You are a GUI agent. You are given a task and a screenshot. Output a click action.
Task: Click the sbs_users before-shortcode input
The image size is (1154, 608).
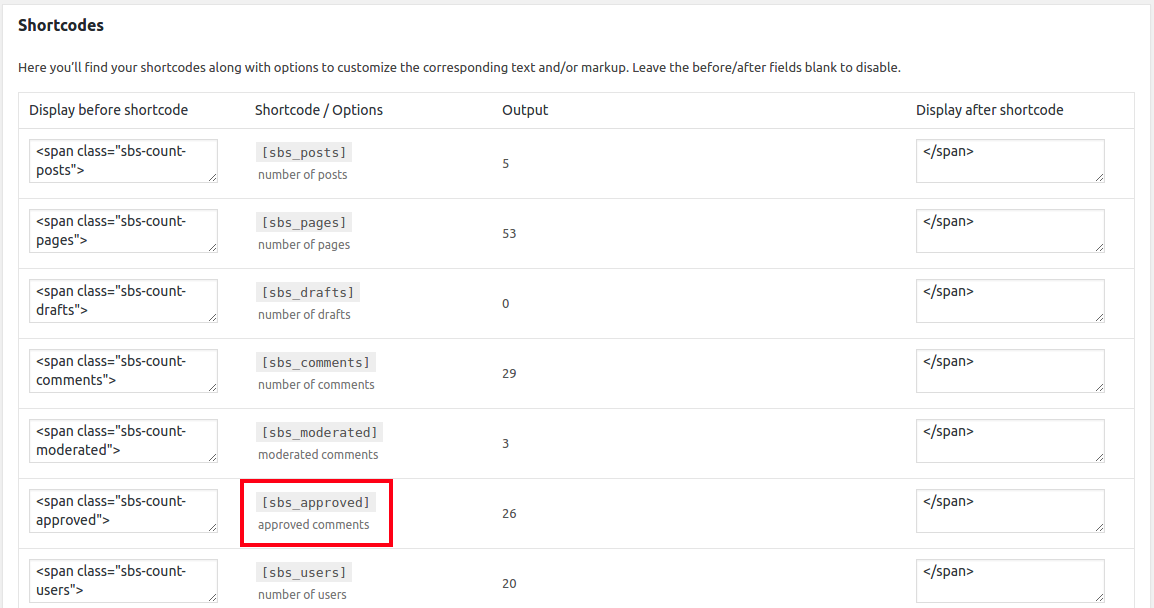[123, 581]
